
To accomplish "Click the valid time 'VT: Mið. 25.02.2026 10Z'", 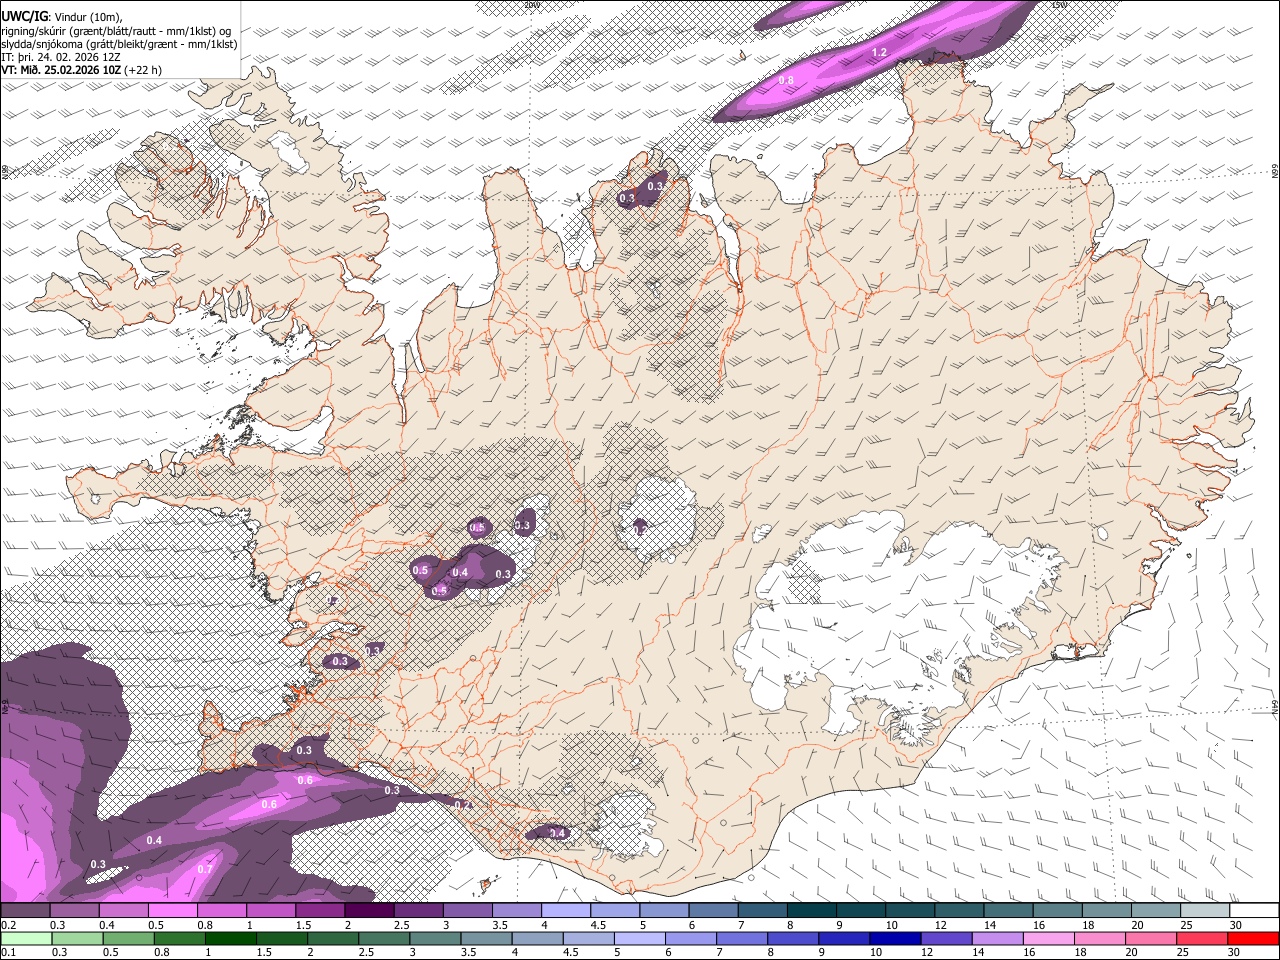I will 62,70.
